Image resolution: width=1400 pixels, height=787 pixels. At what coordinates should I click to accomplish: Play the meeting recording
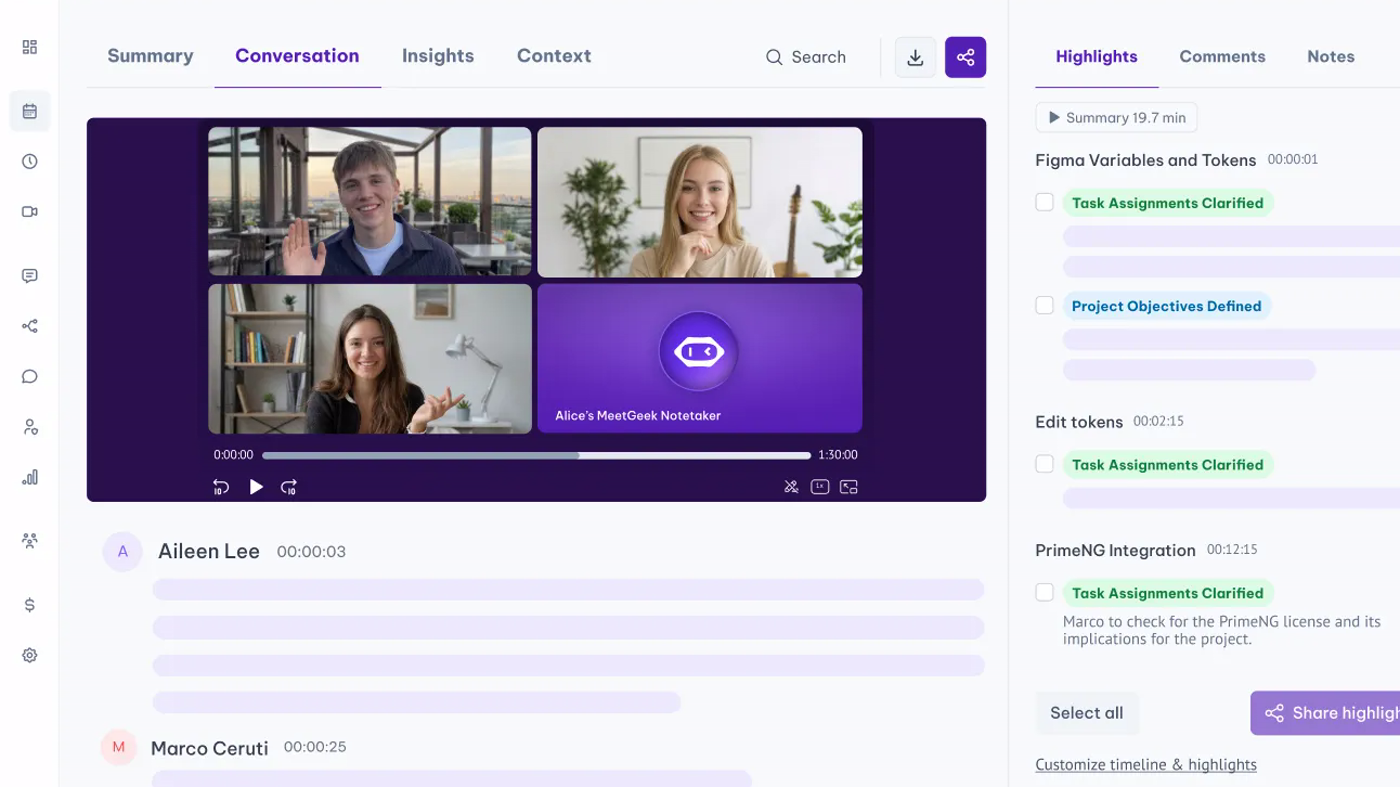pos(256,487)
